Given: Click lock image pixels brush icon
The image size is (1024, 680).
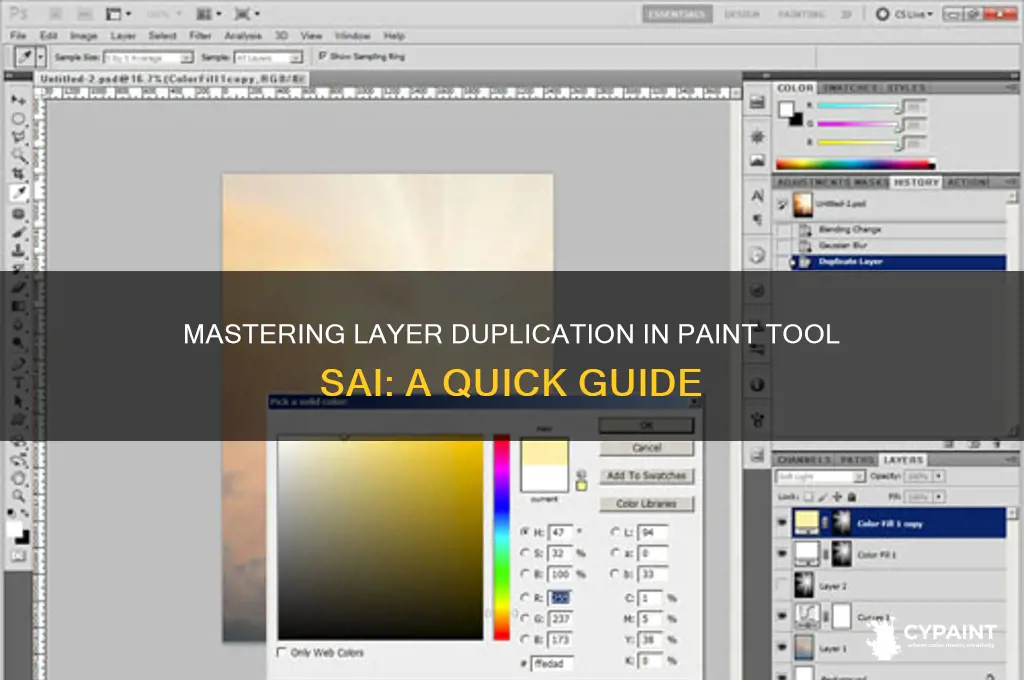Looking at the screenshot, I should pyautogui.click(x=823, y=497).
